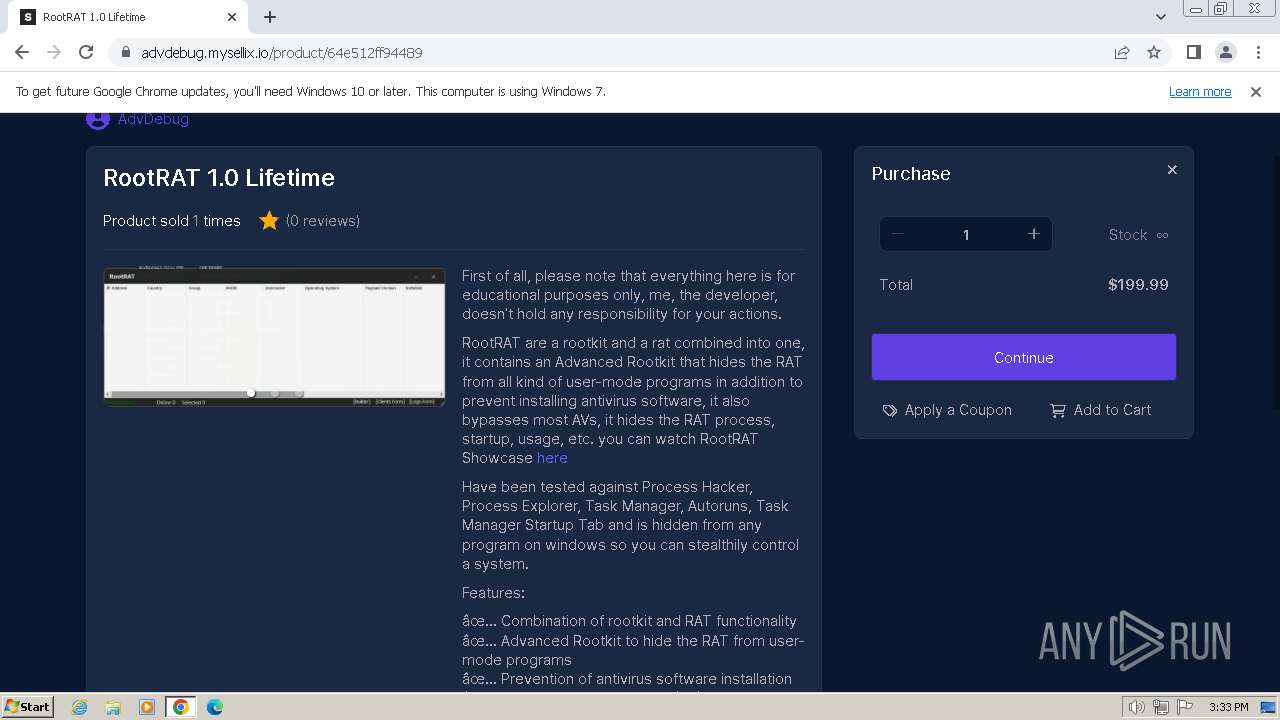Click the browser Forward arrow

click(54, 52)
